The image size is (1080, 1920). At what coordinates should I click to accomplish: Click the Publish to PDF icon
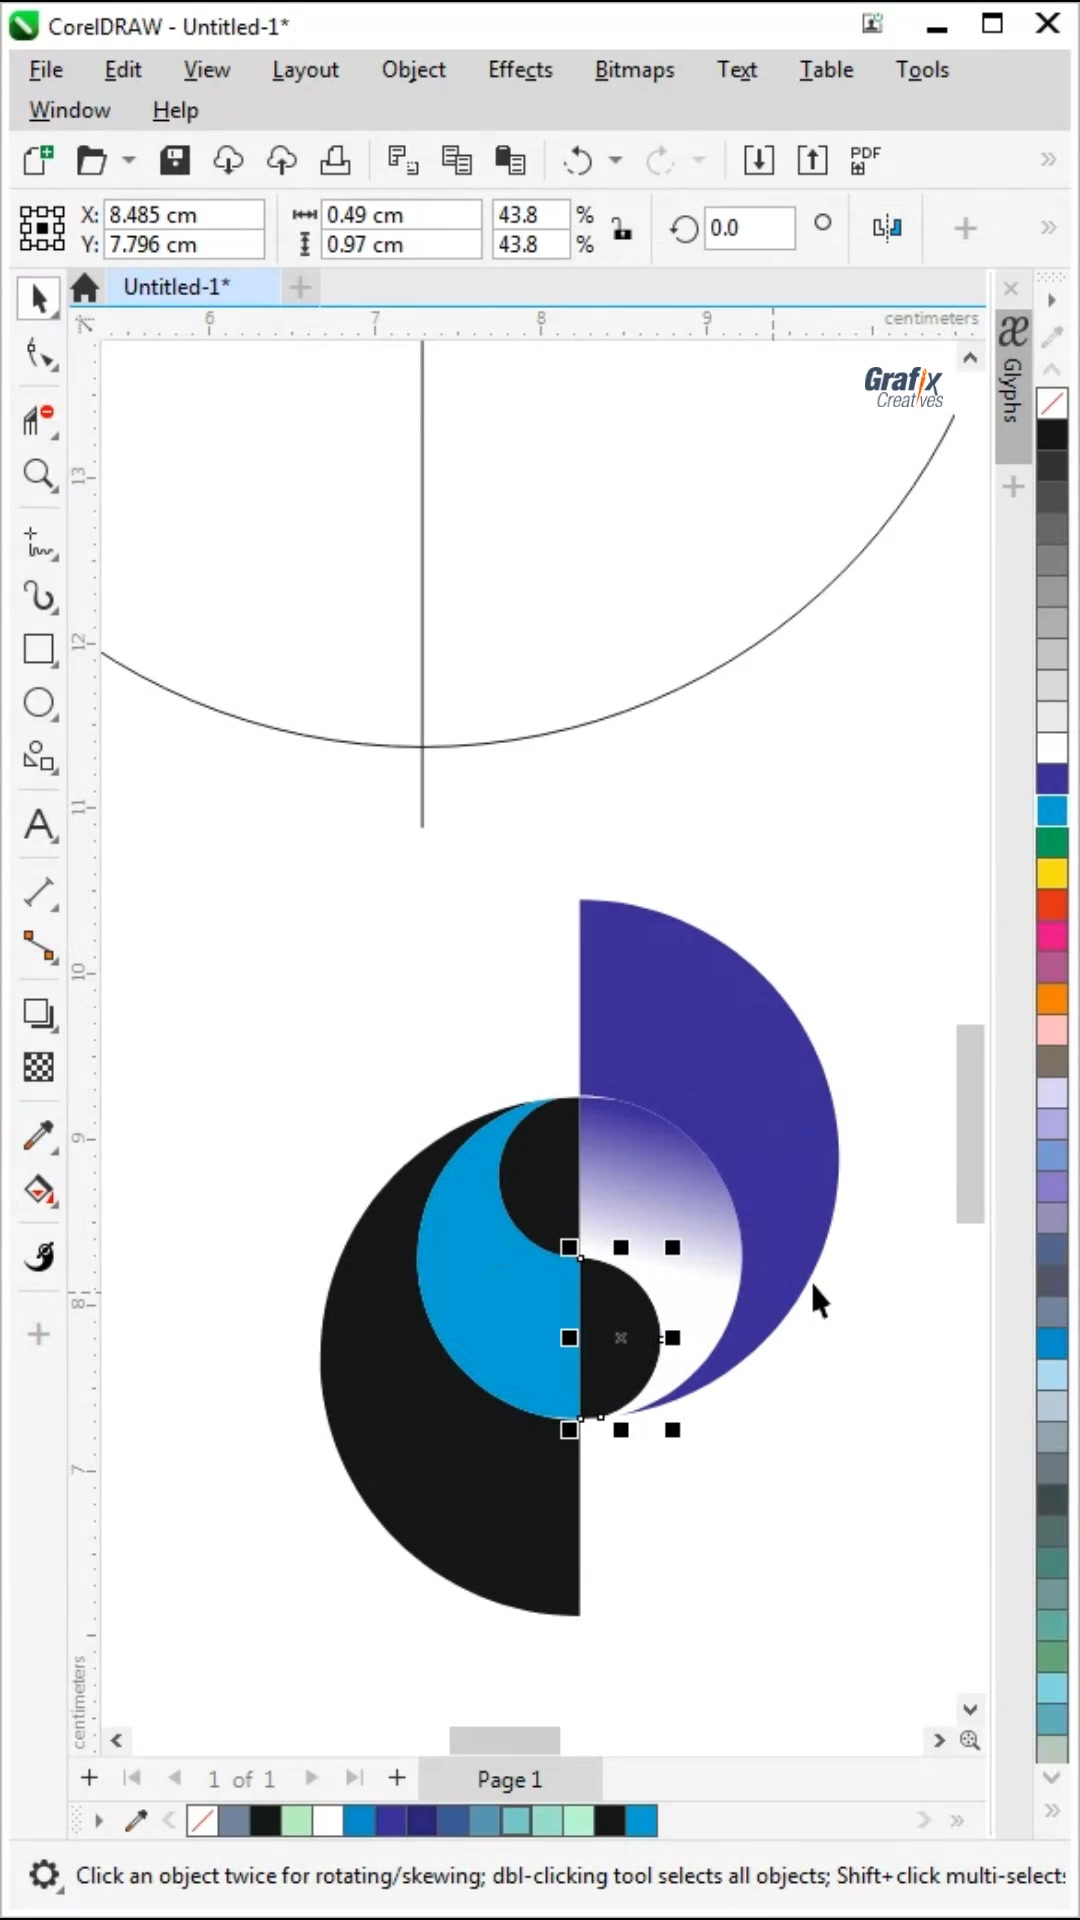pos(866,160)
